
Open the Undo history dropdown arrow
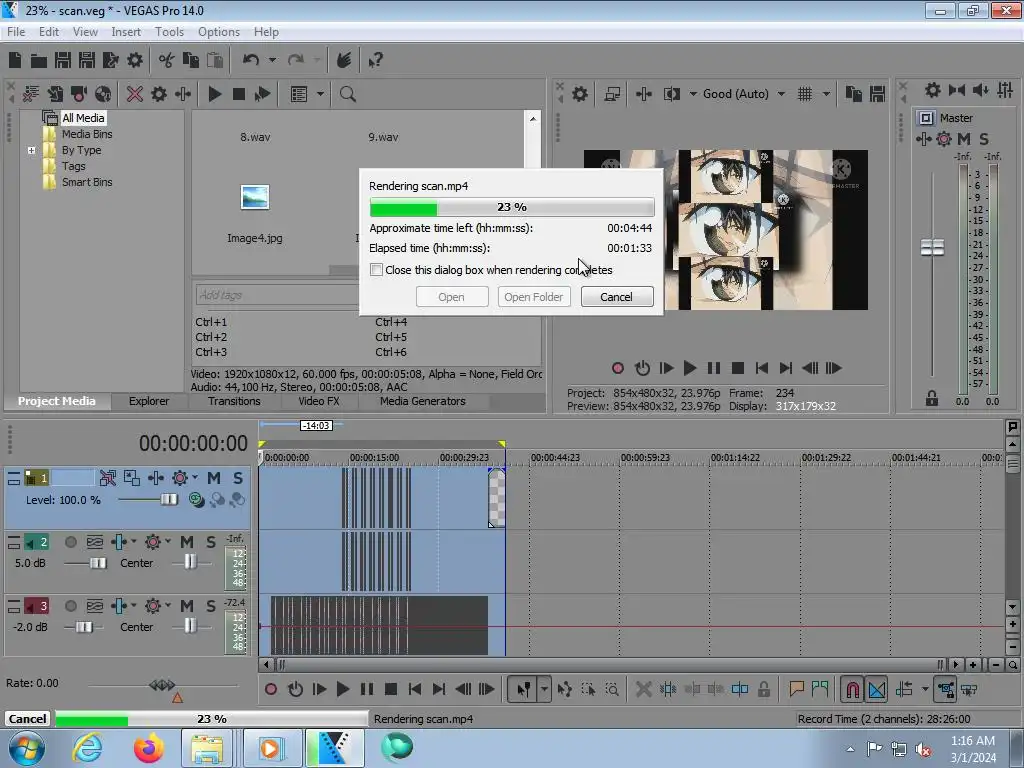pos(272,60)
